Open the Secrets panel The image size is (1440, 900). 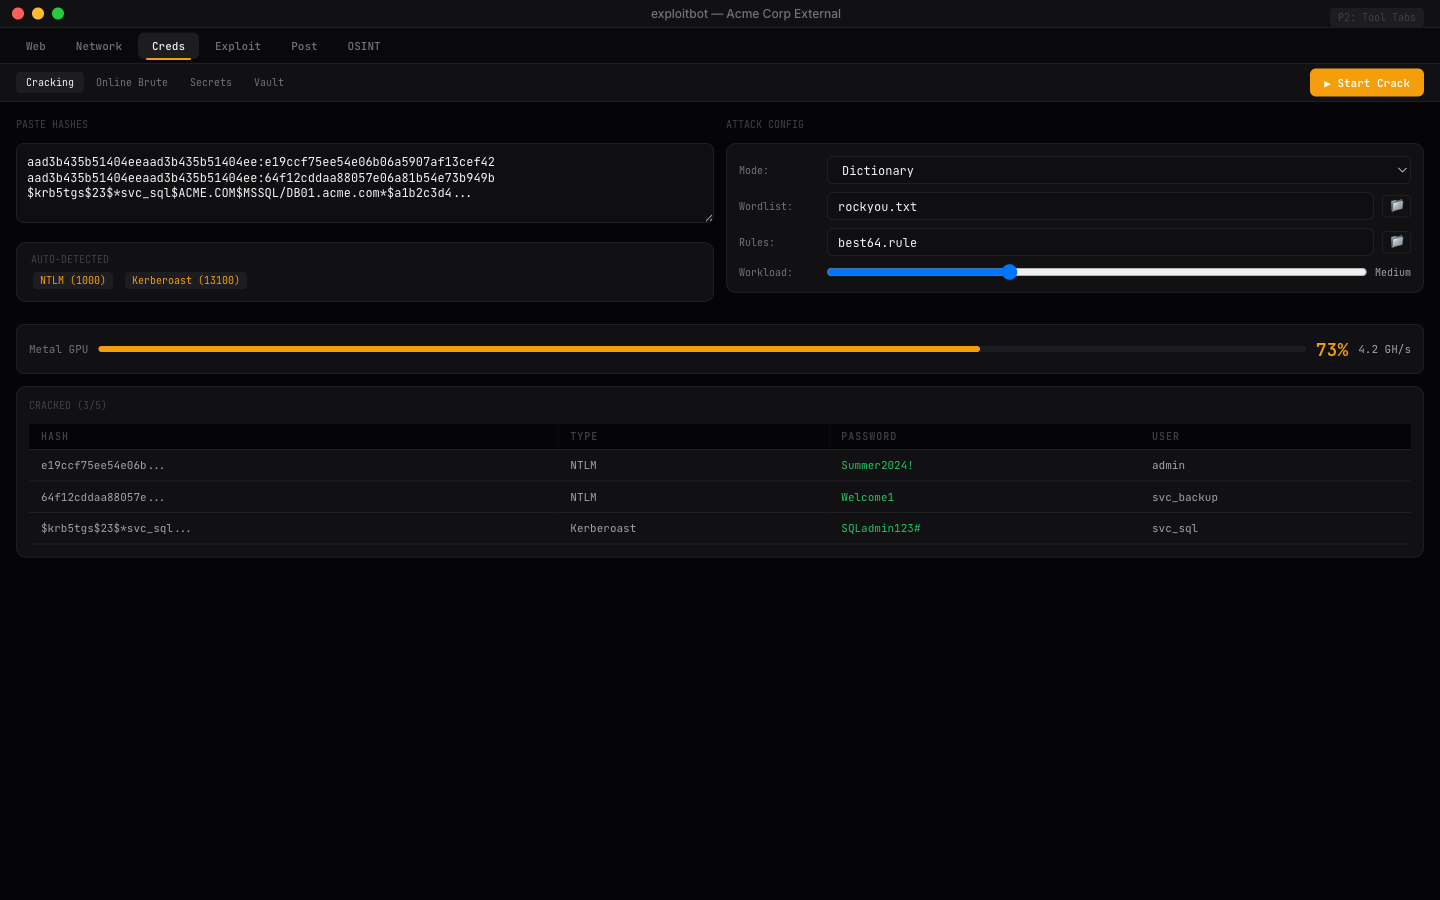pos(210,82)
